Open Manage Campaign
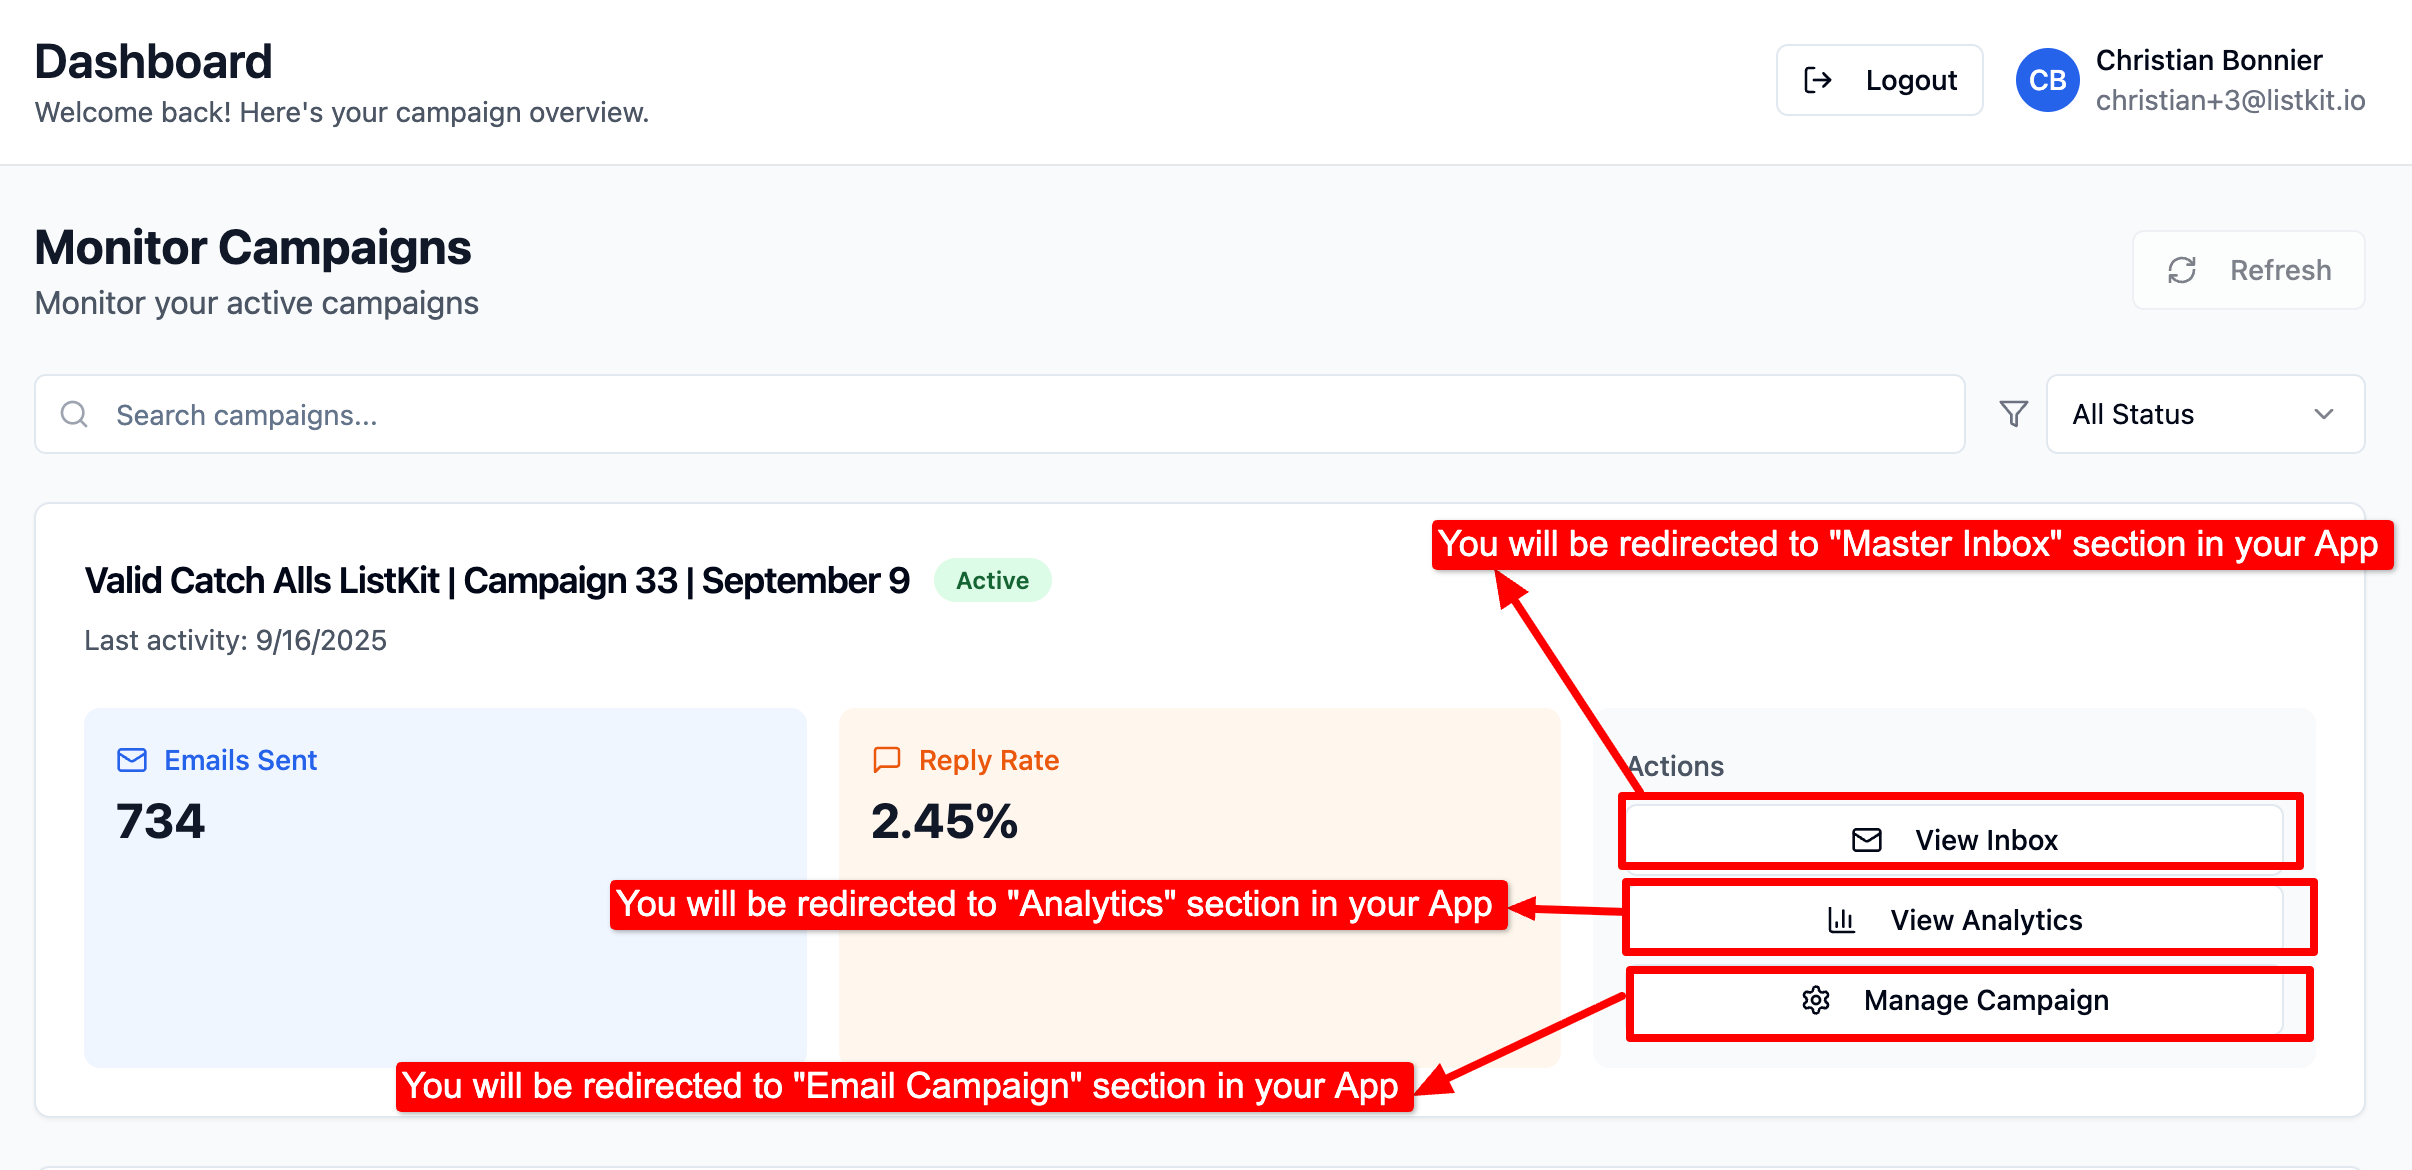Viewport: 2412px width, 1170px height. pyautogui.click(x=1985, y=1000)
